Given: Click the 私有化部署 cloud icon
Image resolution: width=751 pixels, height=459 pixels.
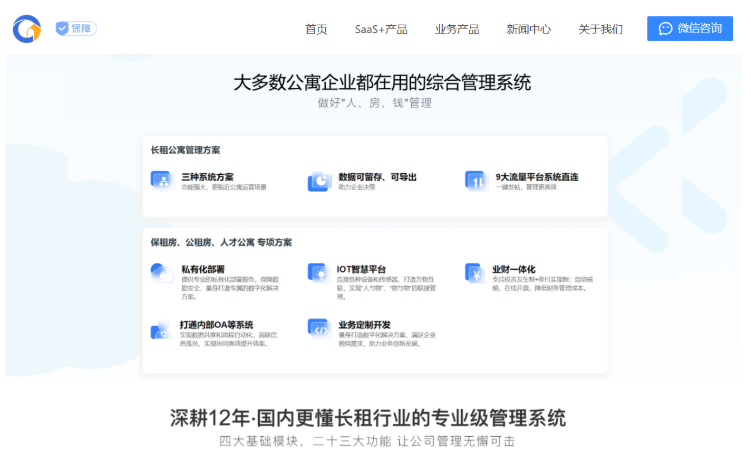Looking at the screenshot, I should pyautogui.click(x=161, y=272).
